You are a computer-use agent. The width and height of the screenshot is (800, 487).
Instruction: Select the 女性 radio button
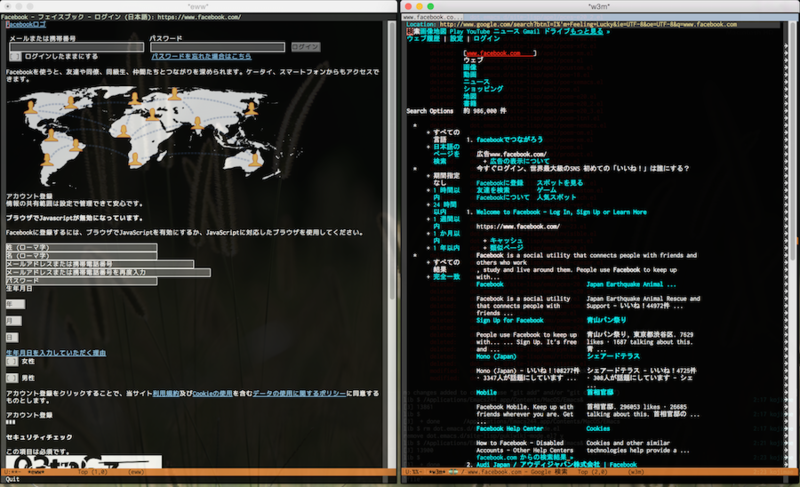(12, 362)
